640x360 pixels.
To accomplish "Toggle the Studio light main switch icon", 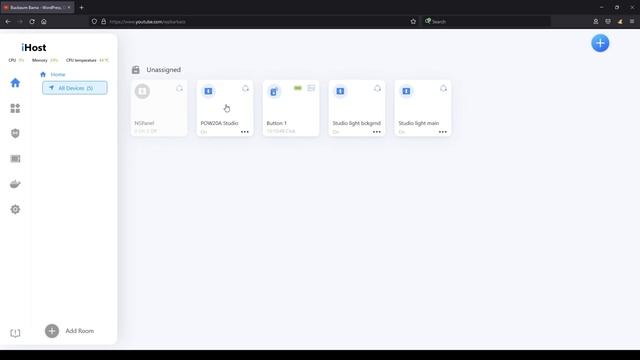I will click(406, 91).
